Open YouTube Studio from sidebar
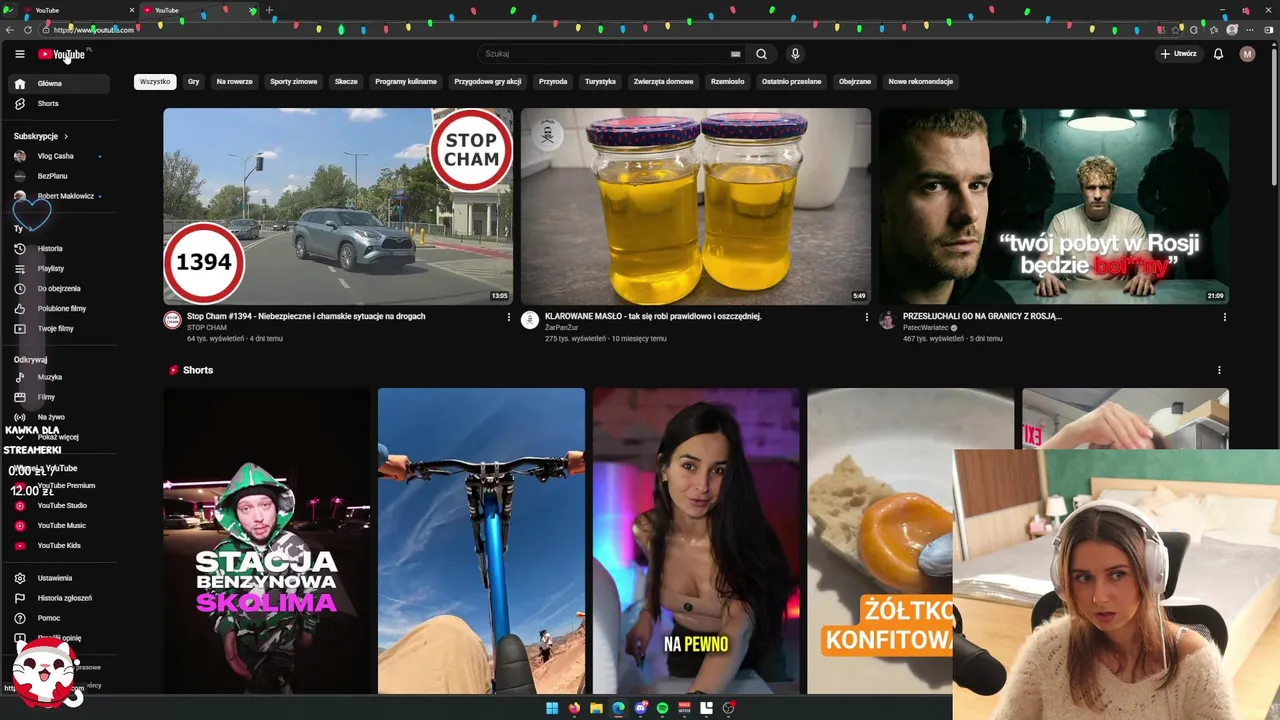 click(58, 505)
